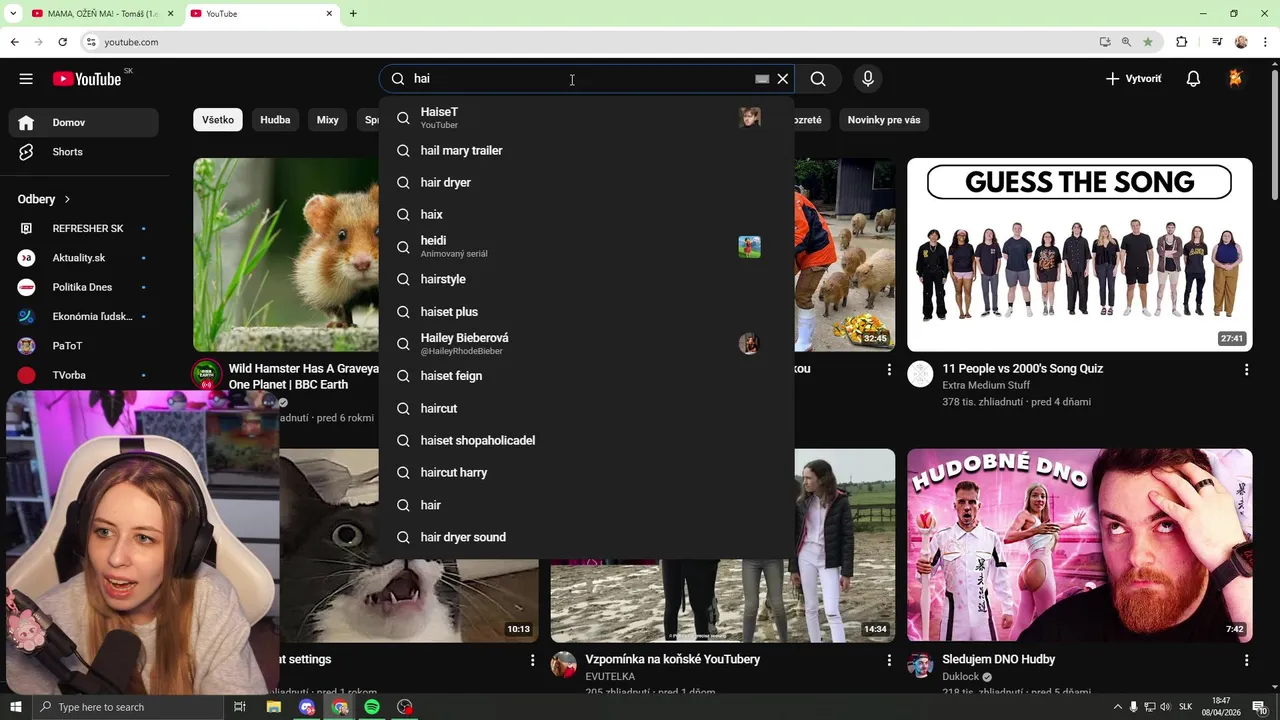Open Guess the Song video thumbnail
The height and width of the screenshot is (720, 1280).
(x=1080, y=255)
